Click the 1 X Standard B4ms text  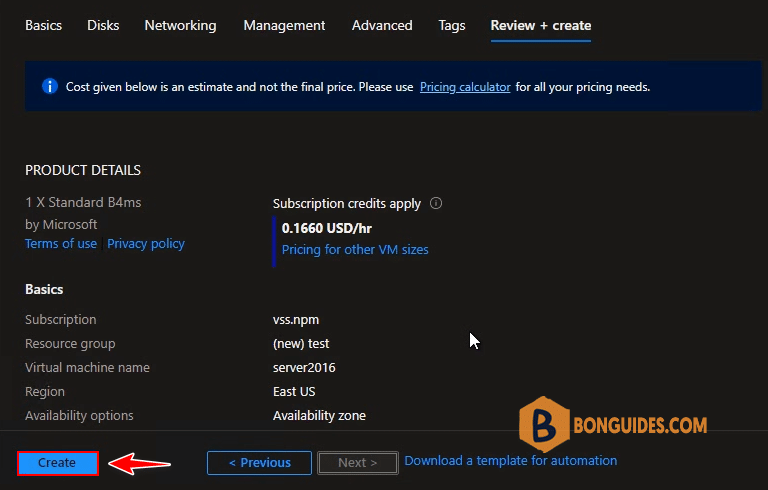click(83, 202)
